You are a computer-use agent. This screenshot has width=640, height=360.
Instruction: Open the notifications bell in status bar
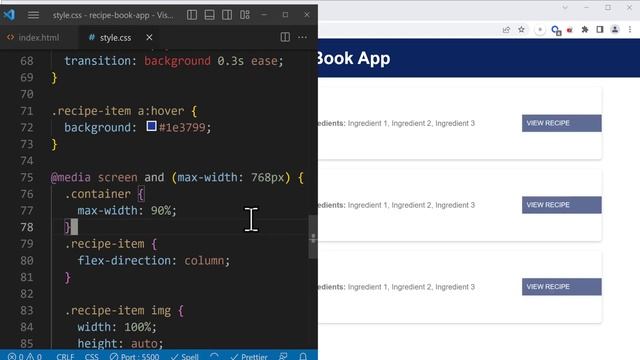pos(303,356)
